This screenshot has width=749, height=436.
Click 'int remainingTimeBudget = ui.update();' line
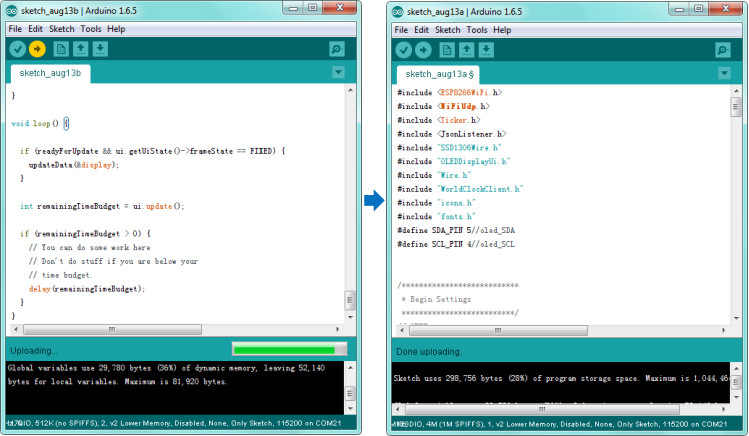102,206
